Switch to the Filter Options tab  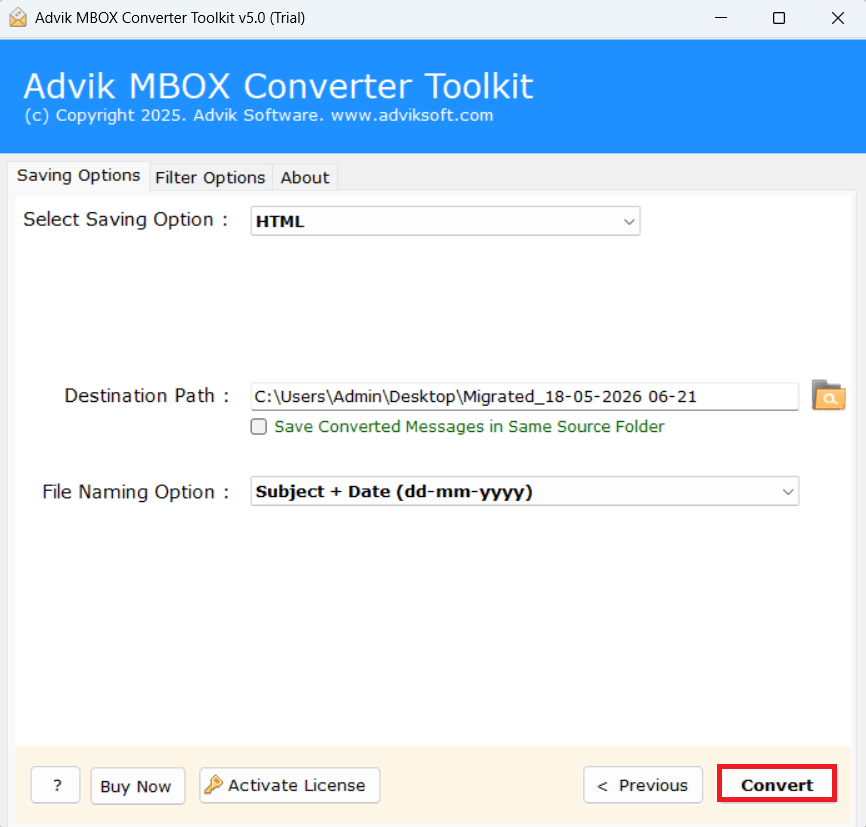[210, 177]
